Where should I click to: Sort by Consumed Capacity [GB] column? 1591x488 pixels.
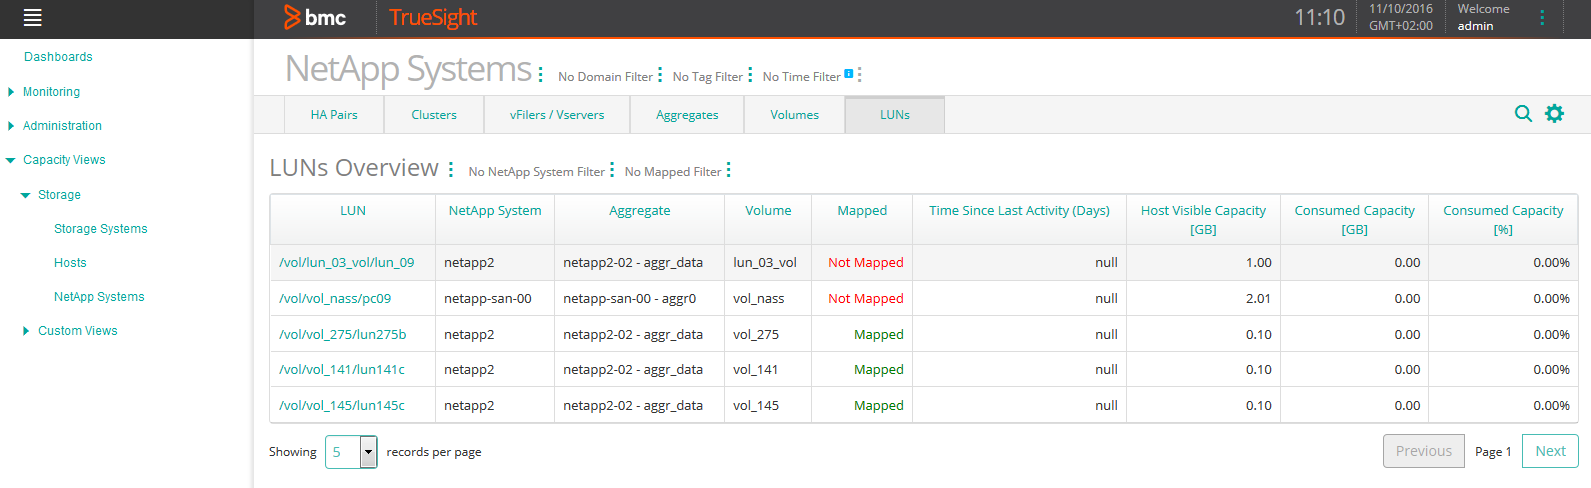[x=1354, y=220]
